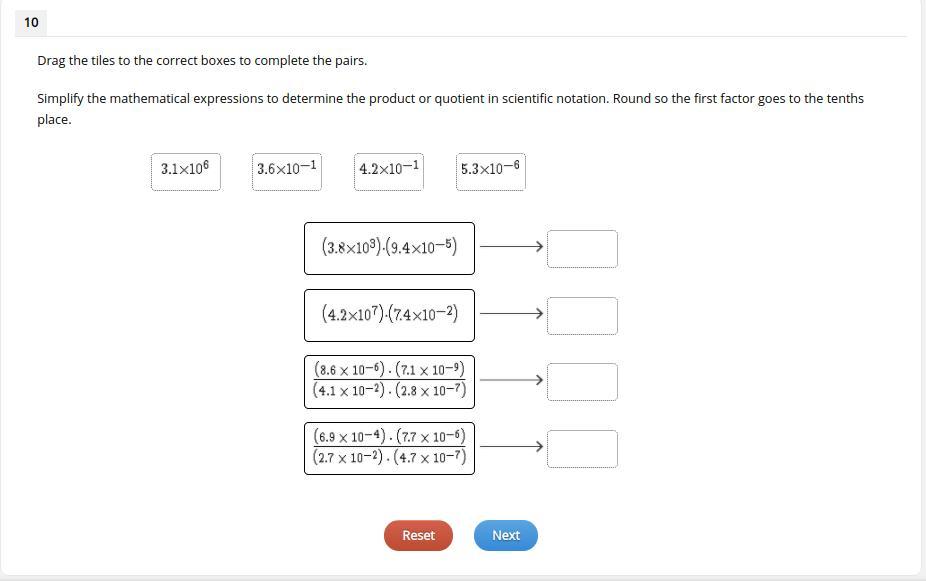This screenshot has height=581, width=926.
Task: Click arrow after 6.9×10^-4 fraction
Action: [x=511, y=446]
